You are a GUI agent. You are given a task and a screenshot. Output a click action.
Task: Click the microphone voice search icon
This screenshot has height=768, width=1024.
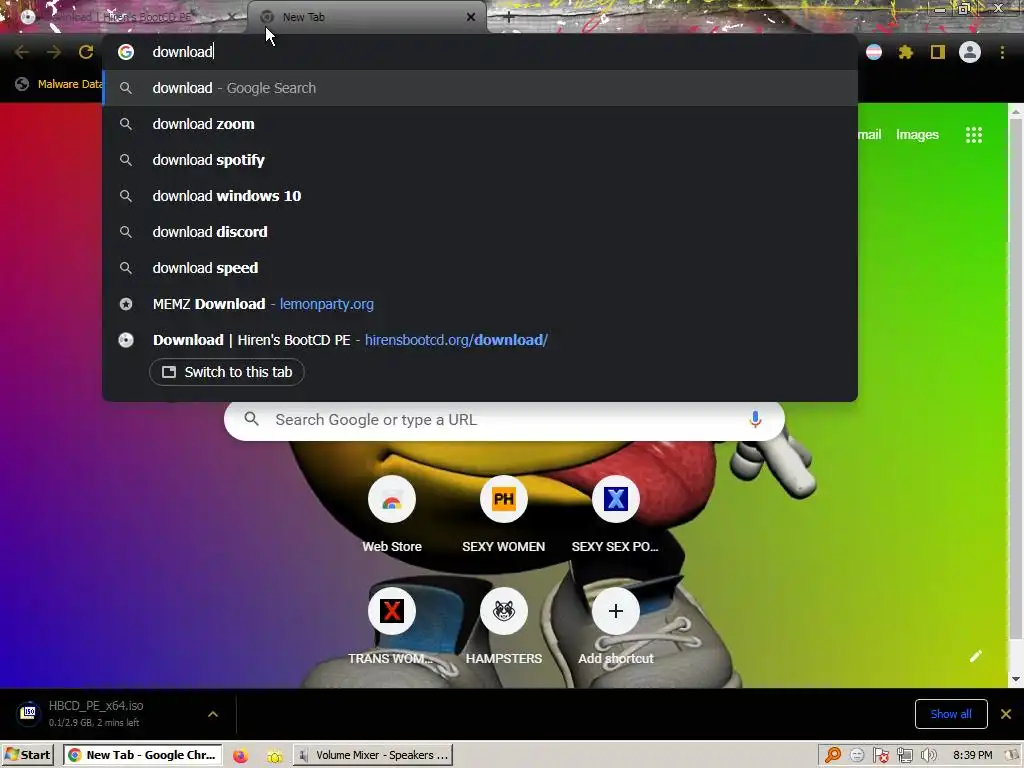pyautogui.click(x=755, y=419)
